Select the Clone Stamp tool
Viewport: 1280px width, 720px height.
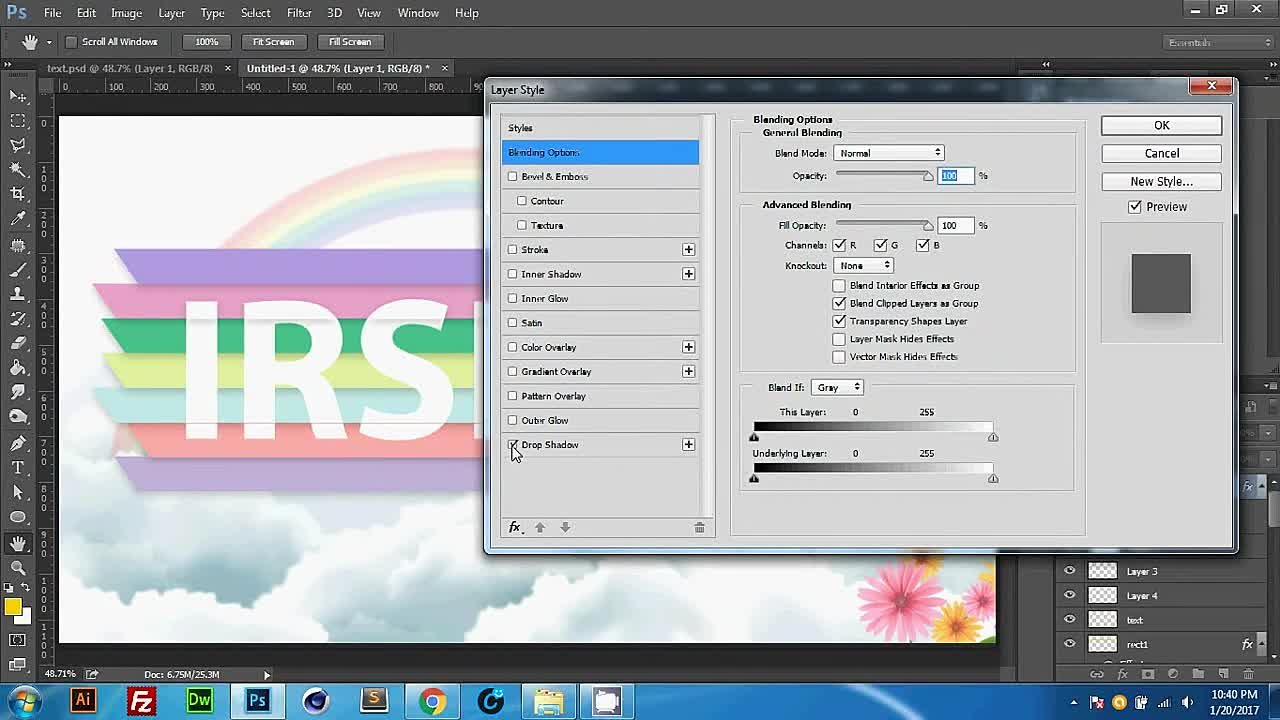(x=18, y=294)
